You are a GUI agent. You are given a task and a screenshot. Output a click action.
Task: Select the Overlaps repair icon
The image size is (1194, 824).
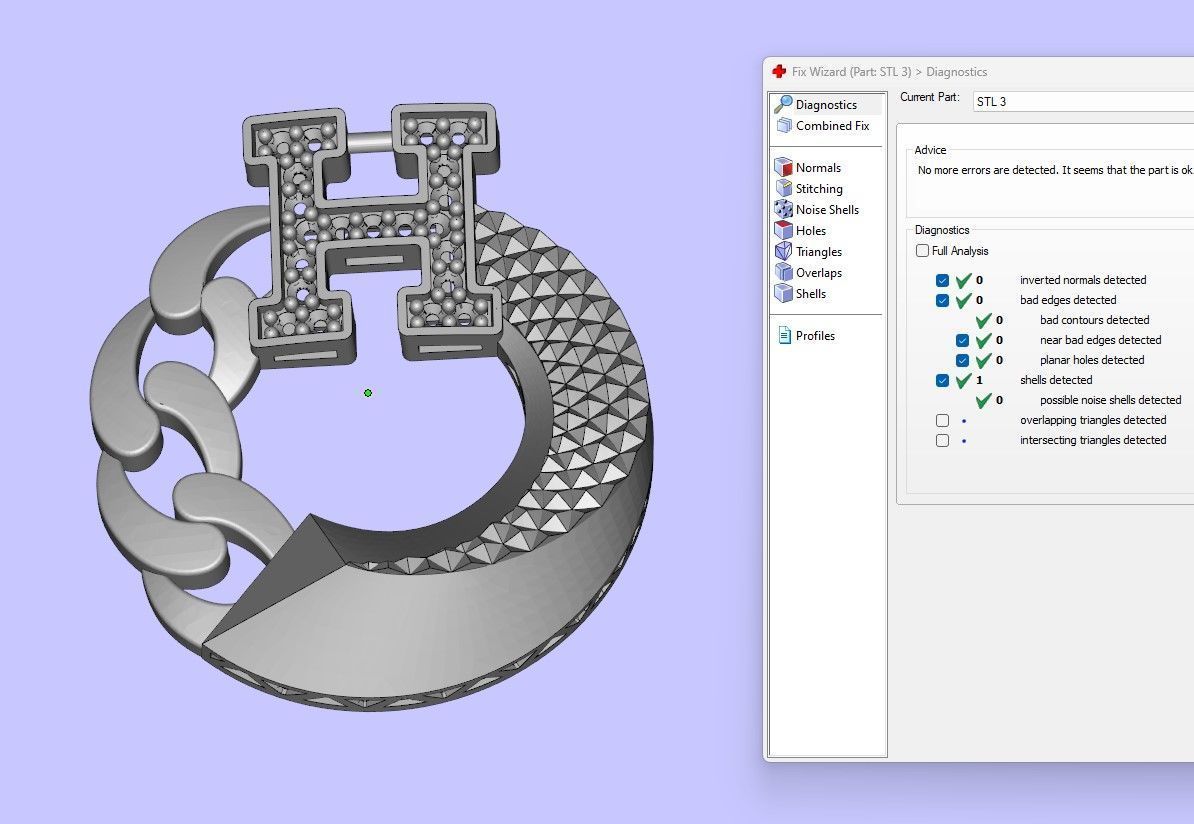tap(784, 272)
